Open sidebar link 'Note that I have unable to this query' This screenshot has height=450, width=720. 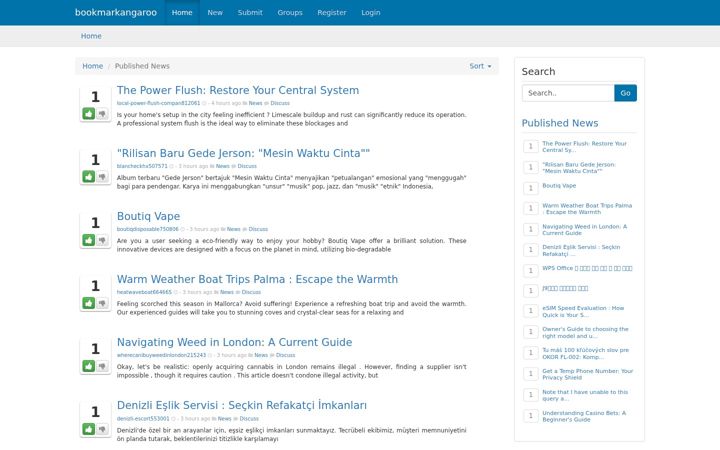coord(585,395)
